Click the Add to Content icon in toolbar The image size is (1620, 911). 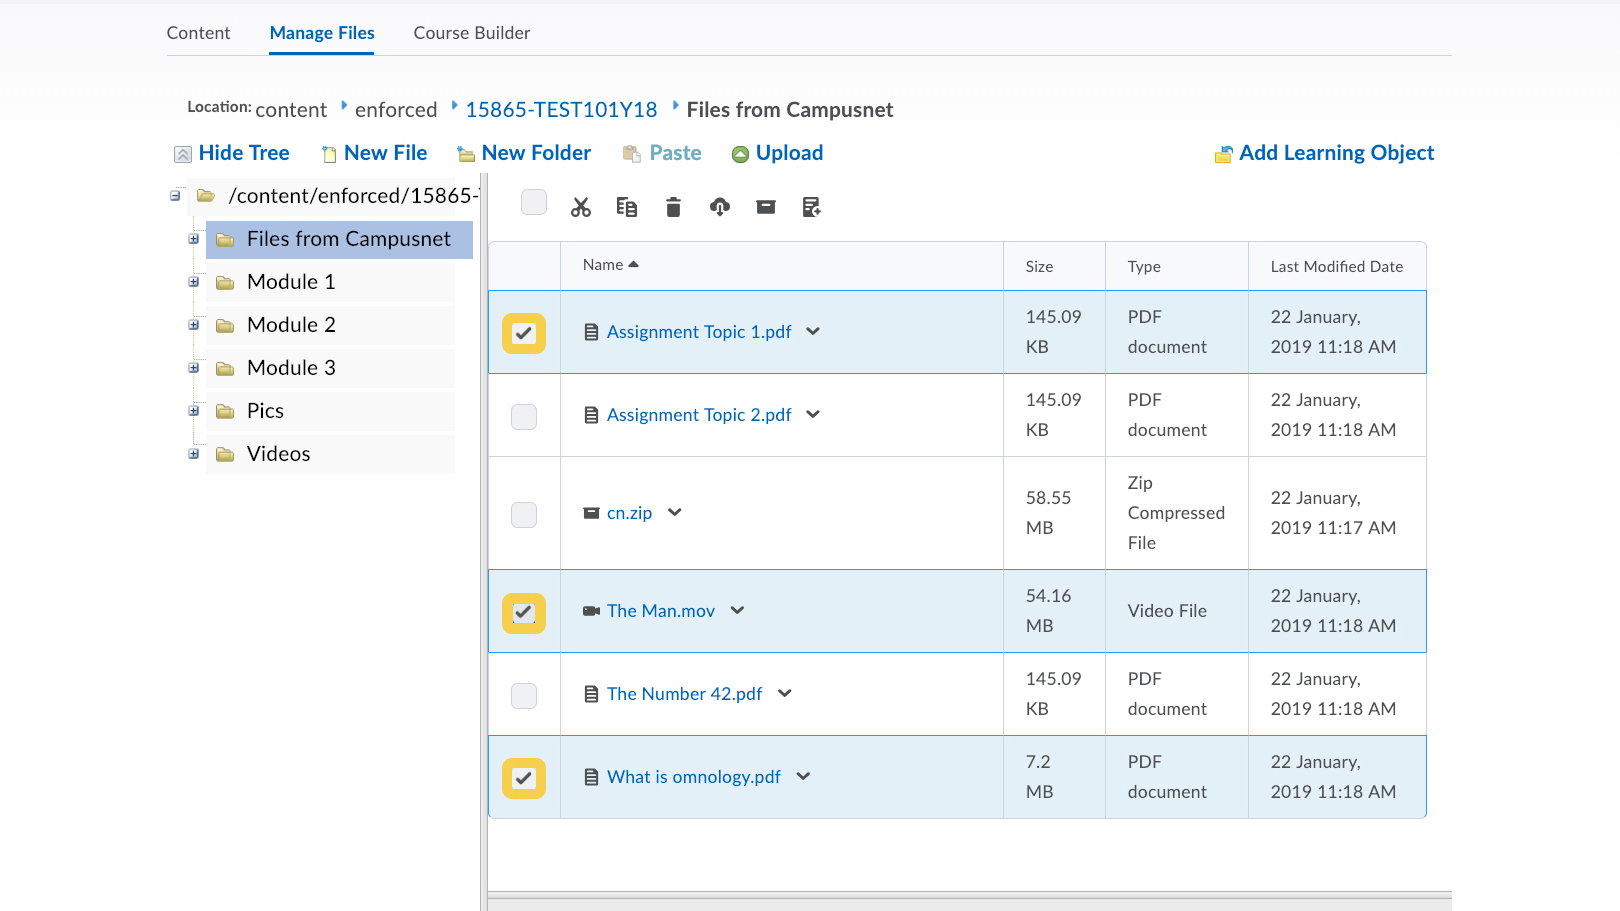812,207
